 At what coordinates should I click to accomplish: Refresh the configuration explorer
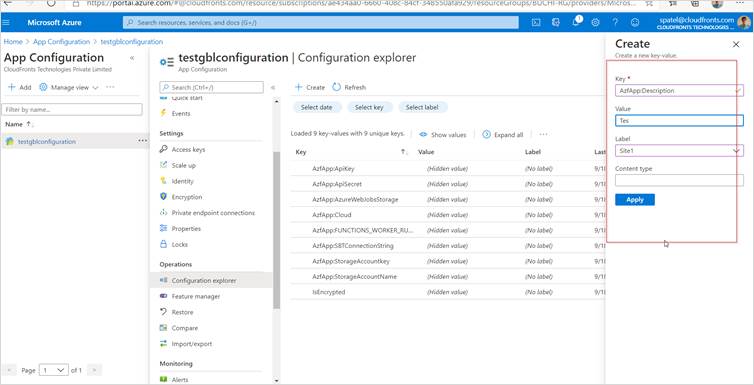tap(349, 87)
